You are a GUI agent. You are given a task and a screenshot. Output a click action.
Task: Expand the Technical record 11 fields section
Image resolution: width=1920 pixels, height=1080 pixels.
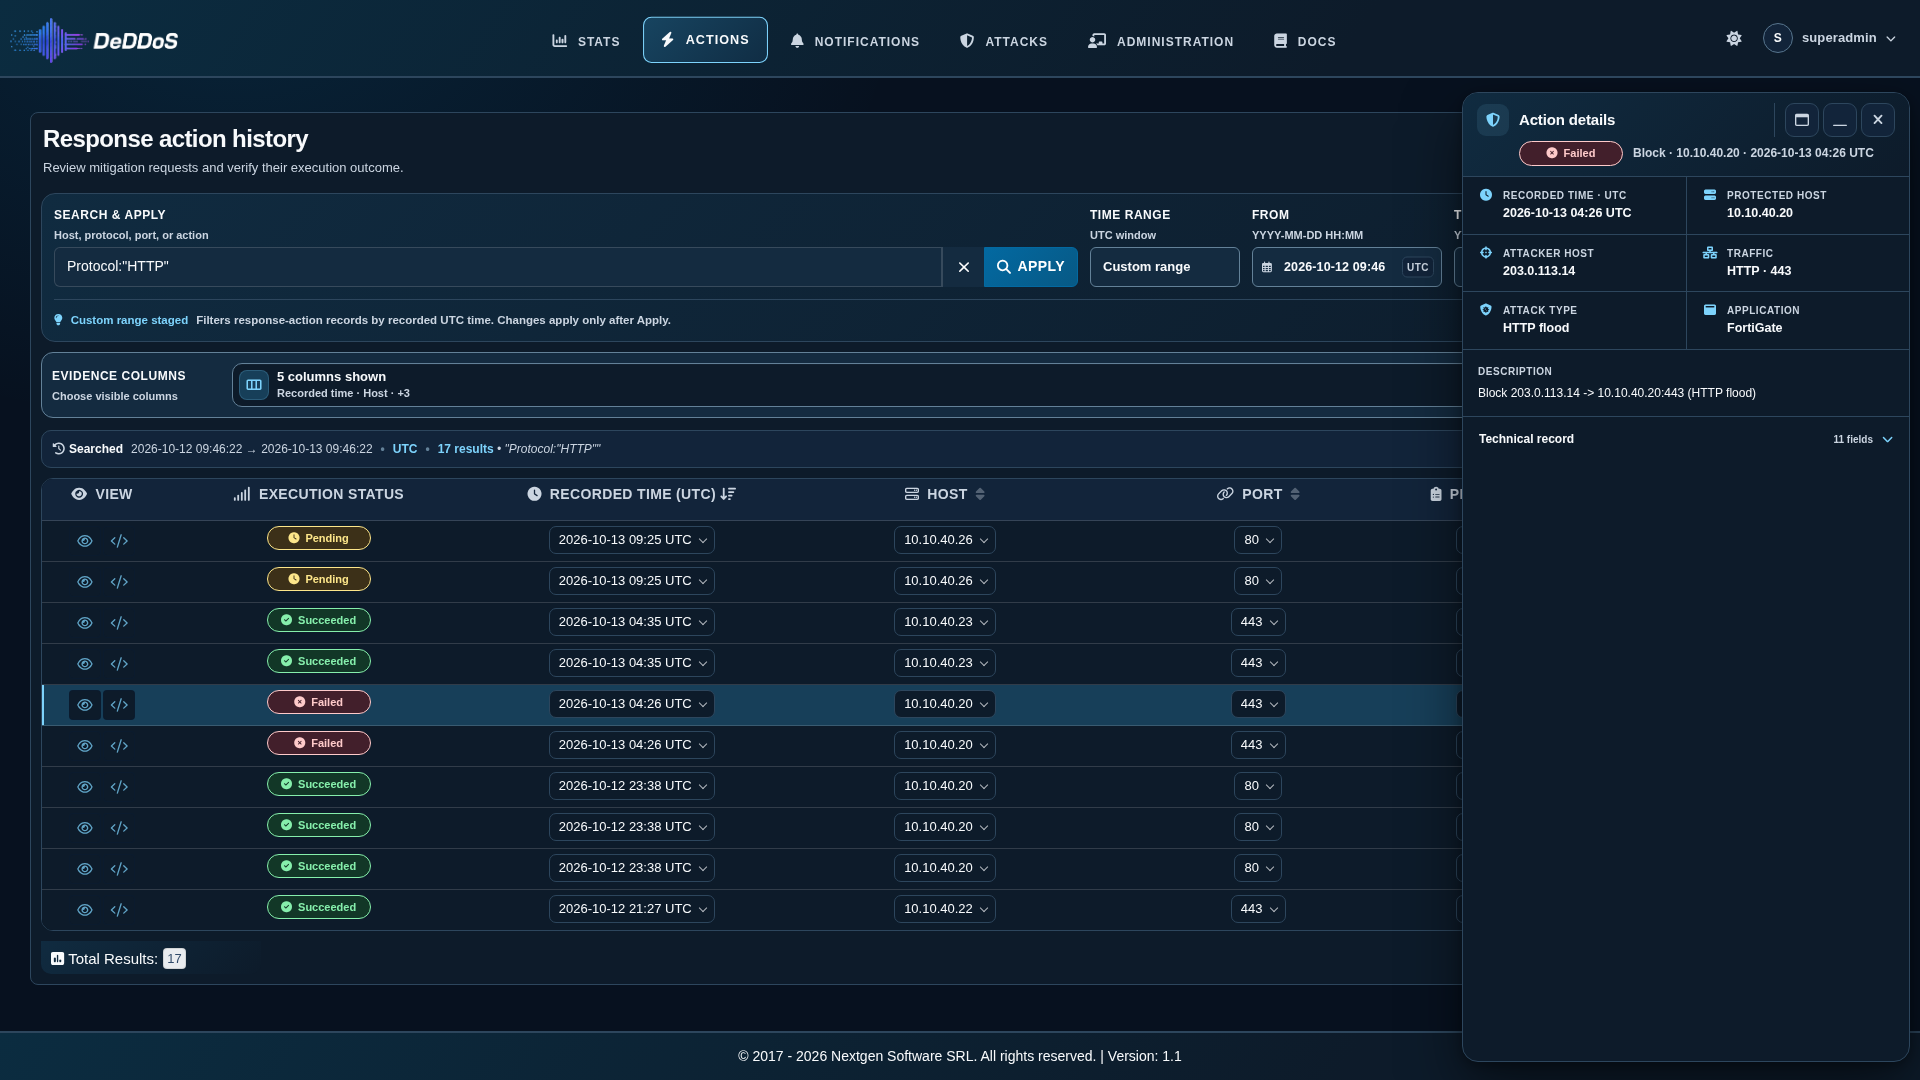(x=1686, y=439)
